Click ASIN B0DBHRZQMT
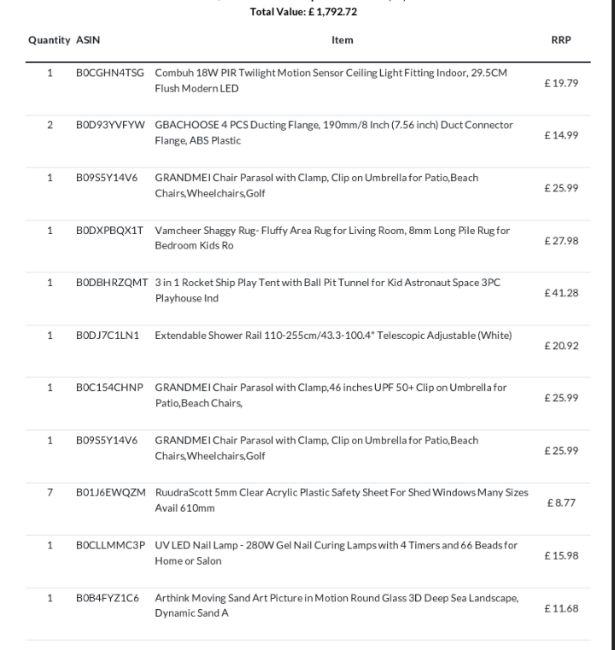 coord(111,283)
